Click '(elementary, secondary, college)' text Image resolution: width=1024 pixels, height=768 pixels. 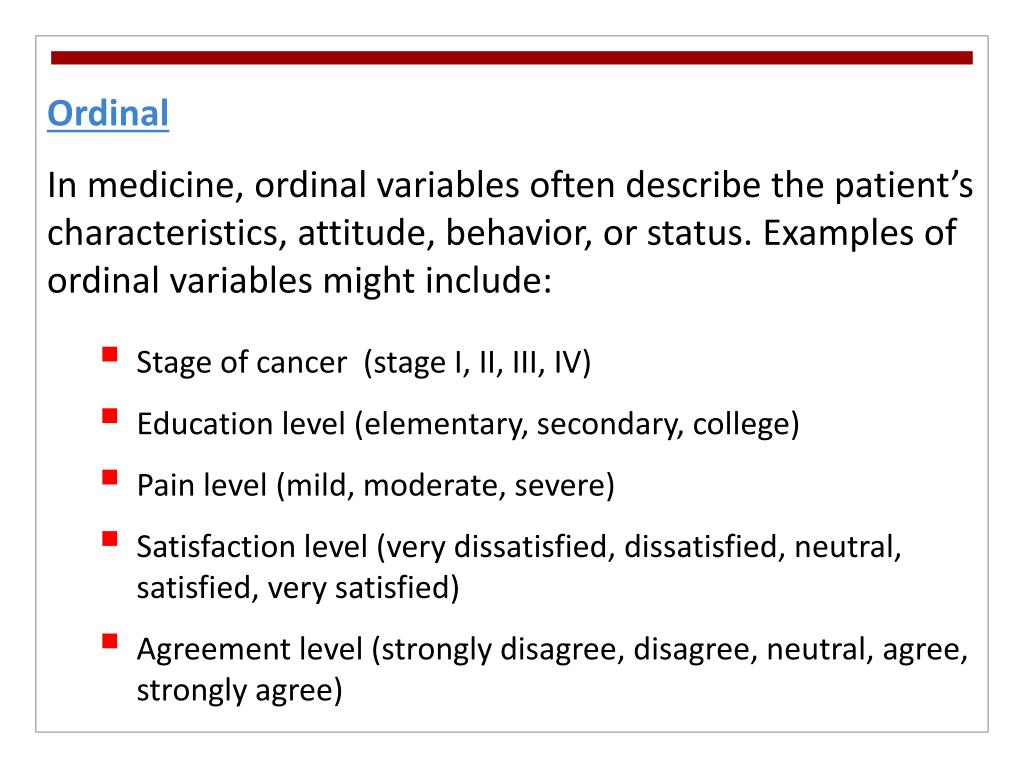577,424
